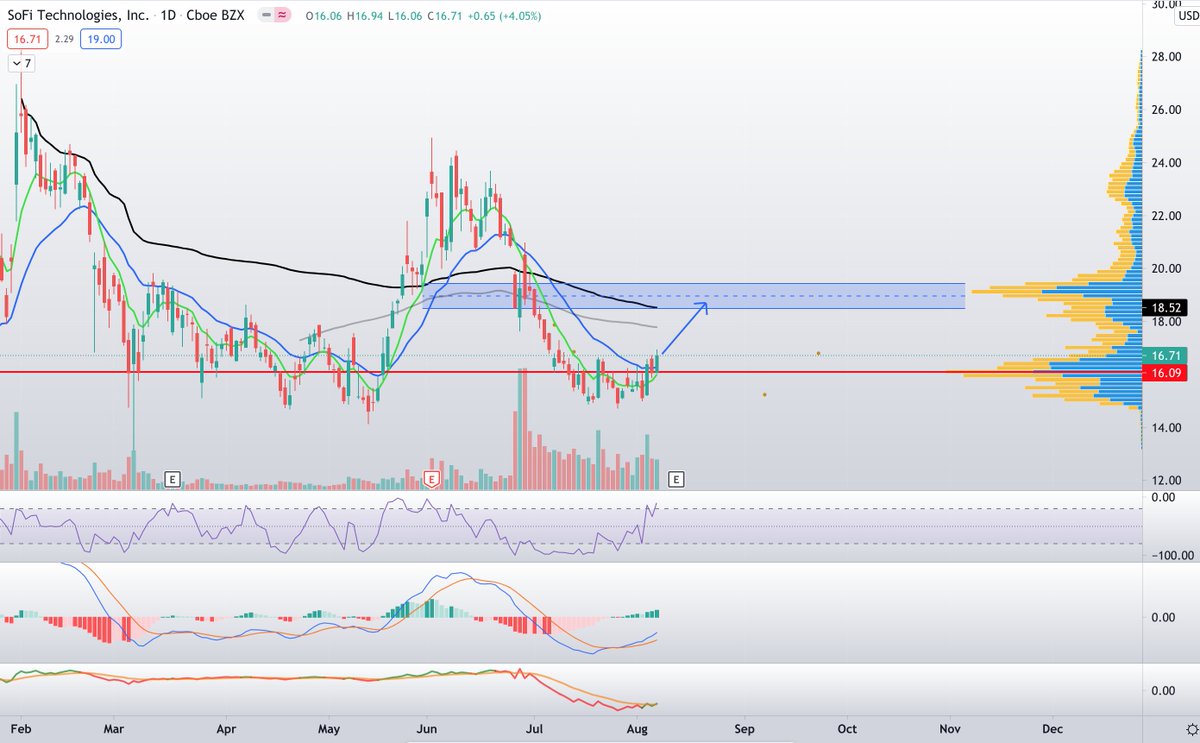Click the pink approximate-equals data status icon
The height and width of the screenshot is (743, 1200).
[x=283, y=16]
